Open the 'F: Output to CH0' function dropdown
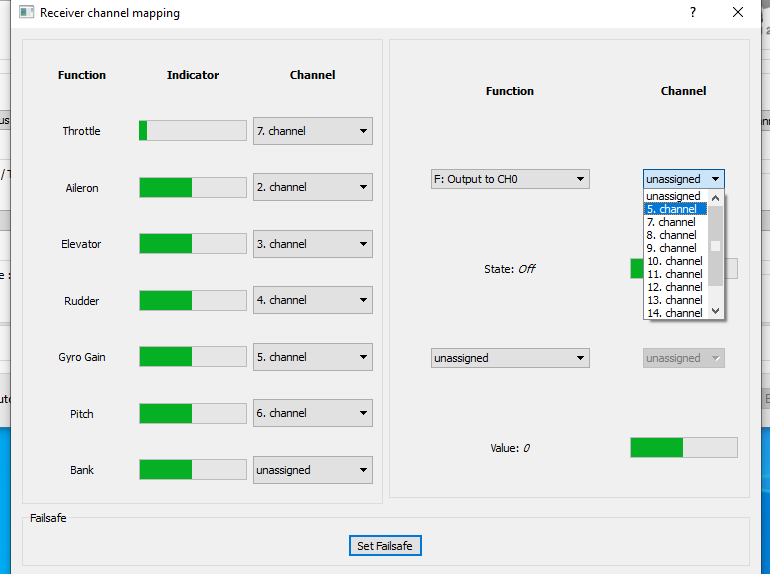Screen dimensions: 770x574 point(510,179)
